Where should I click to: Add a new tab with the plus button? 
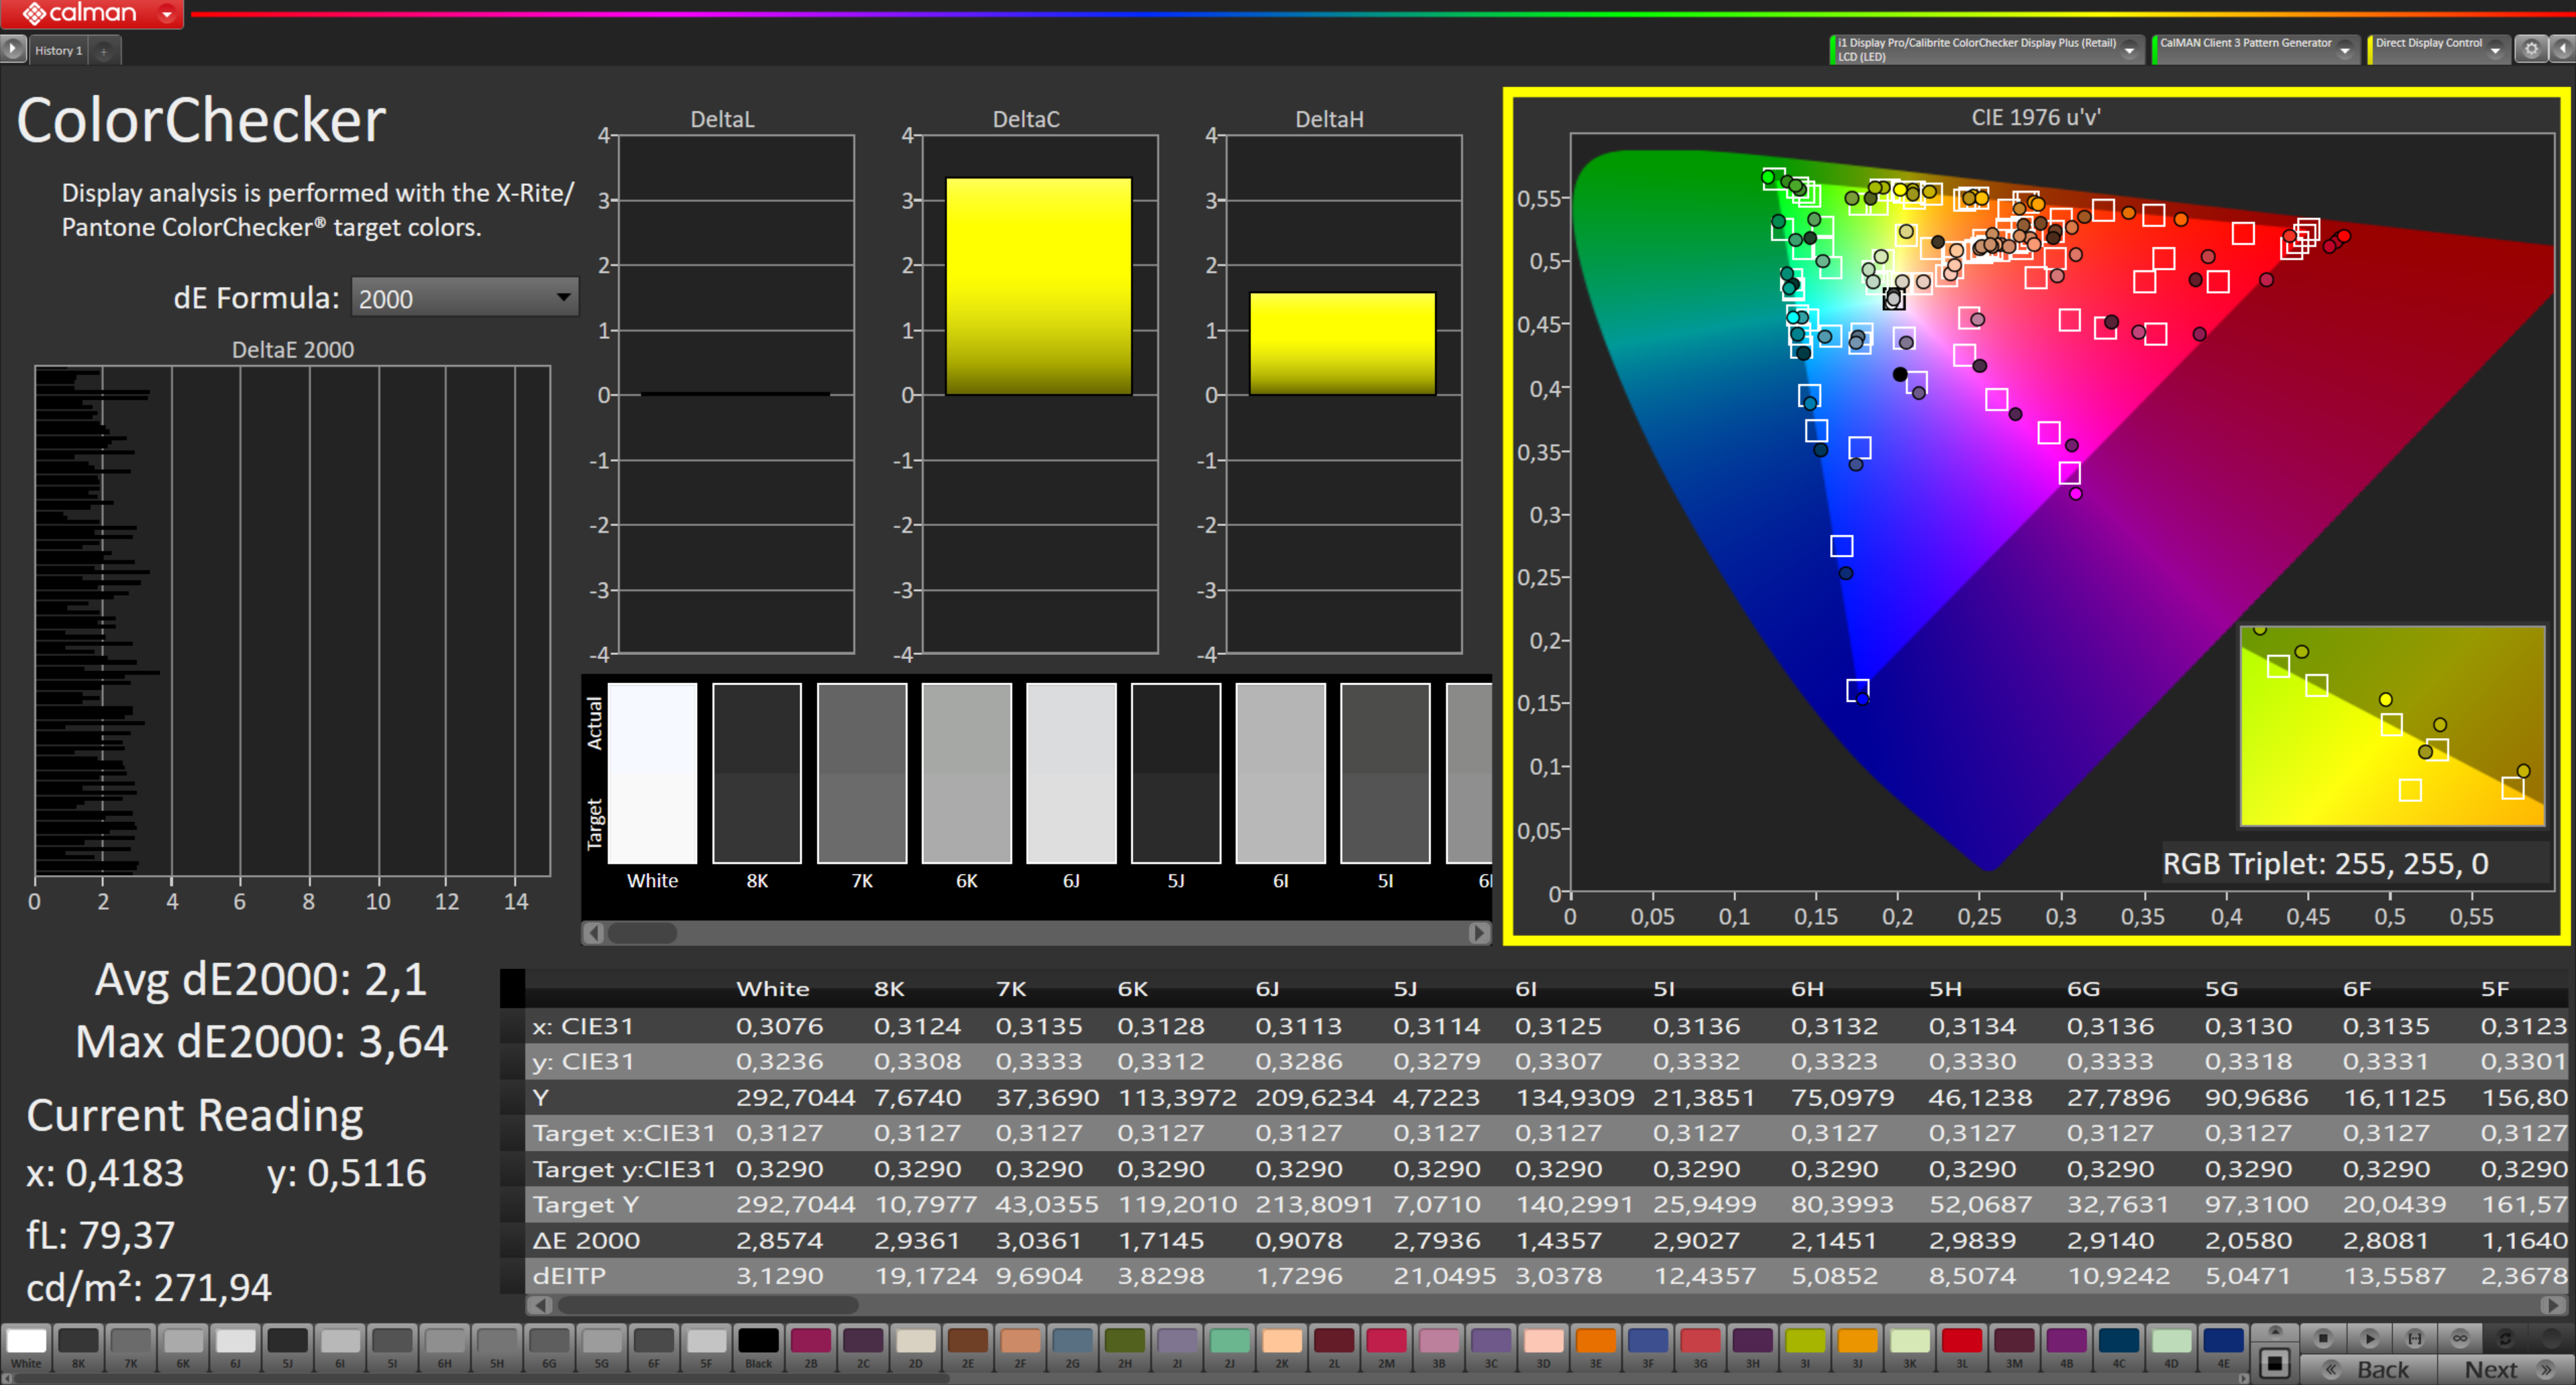click(103, 51)
